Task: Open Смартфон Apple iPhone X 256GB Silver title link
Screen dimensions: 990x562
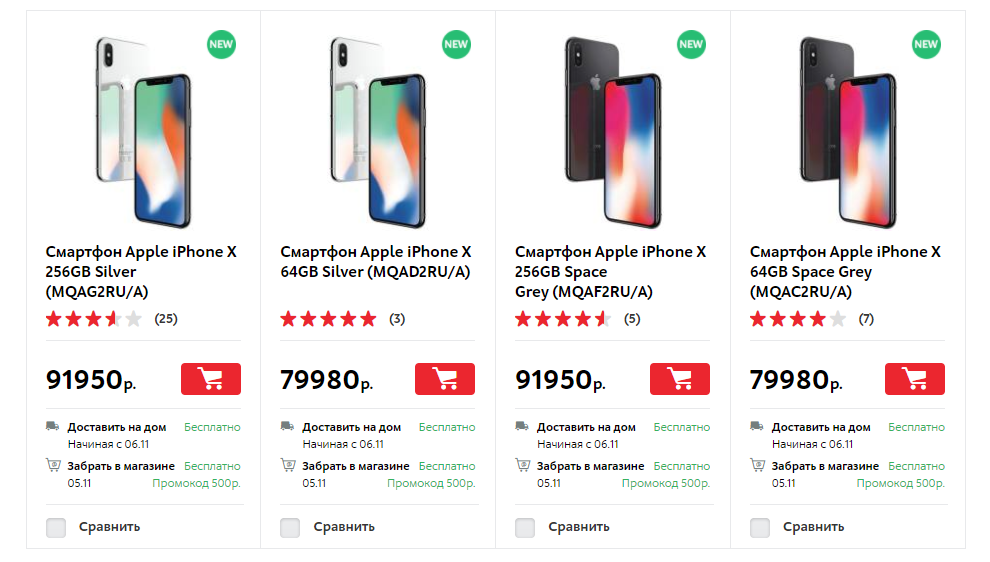Action: pyautogui.click(x=141, y=271)
